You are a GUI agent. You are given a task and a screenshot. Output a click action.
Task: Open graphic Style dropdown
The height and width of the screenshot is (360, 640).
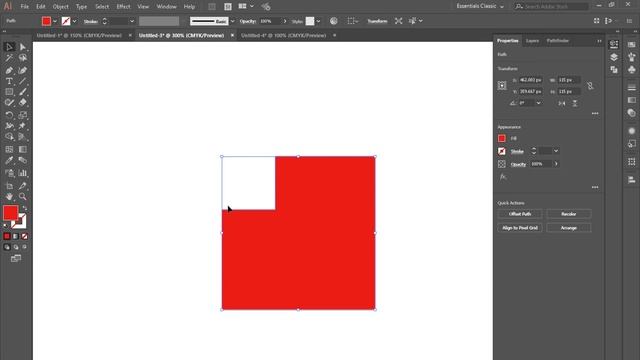tap(318, 21)
